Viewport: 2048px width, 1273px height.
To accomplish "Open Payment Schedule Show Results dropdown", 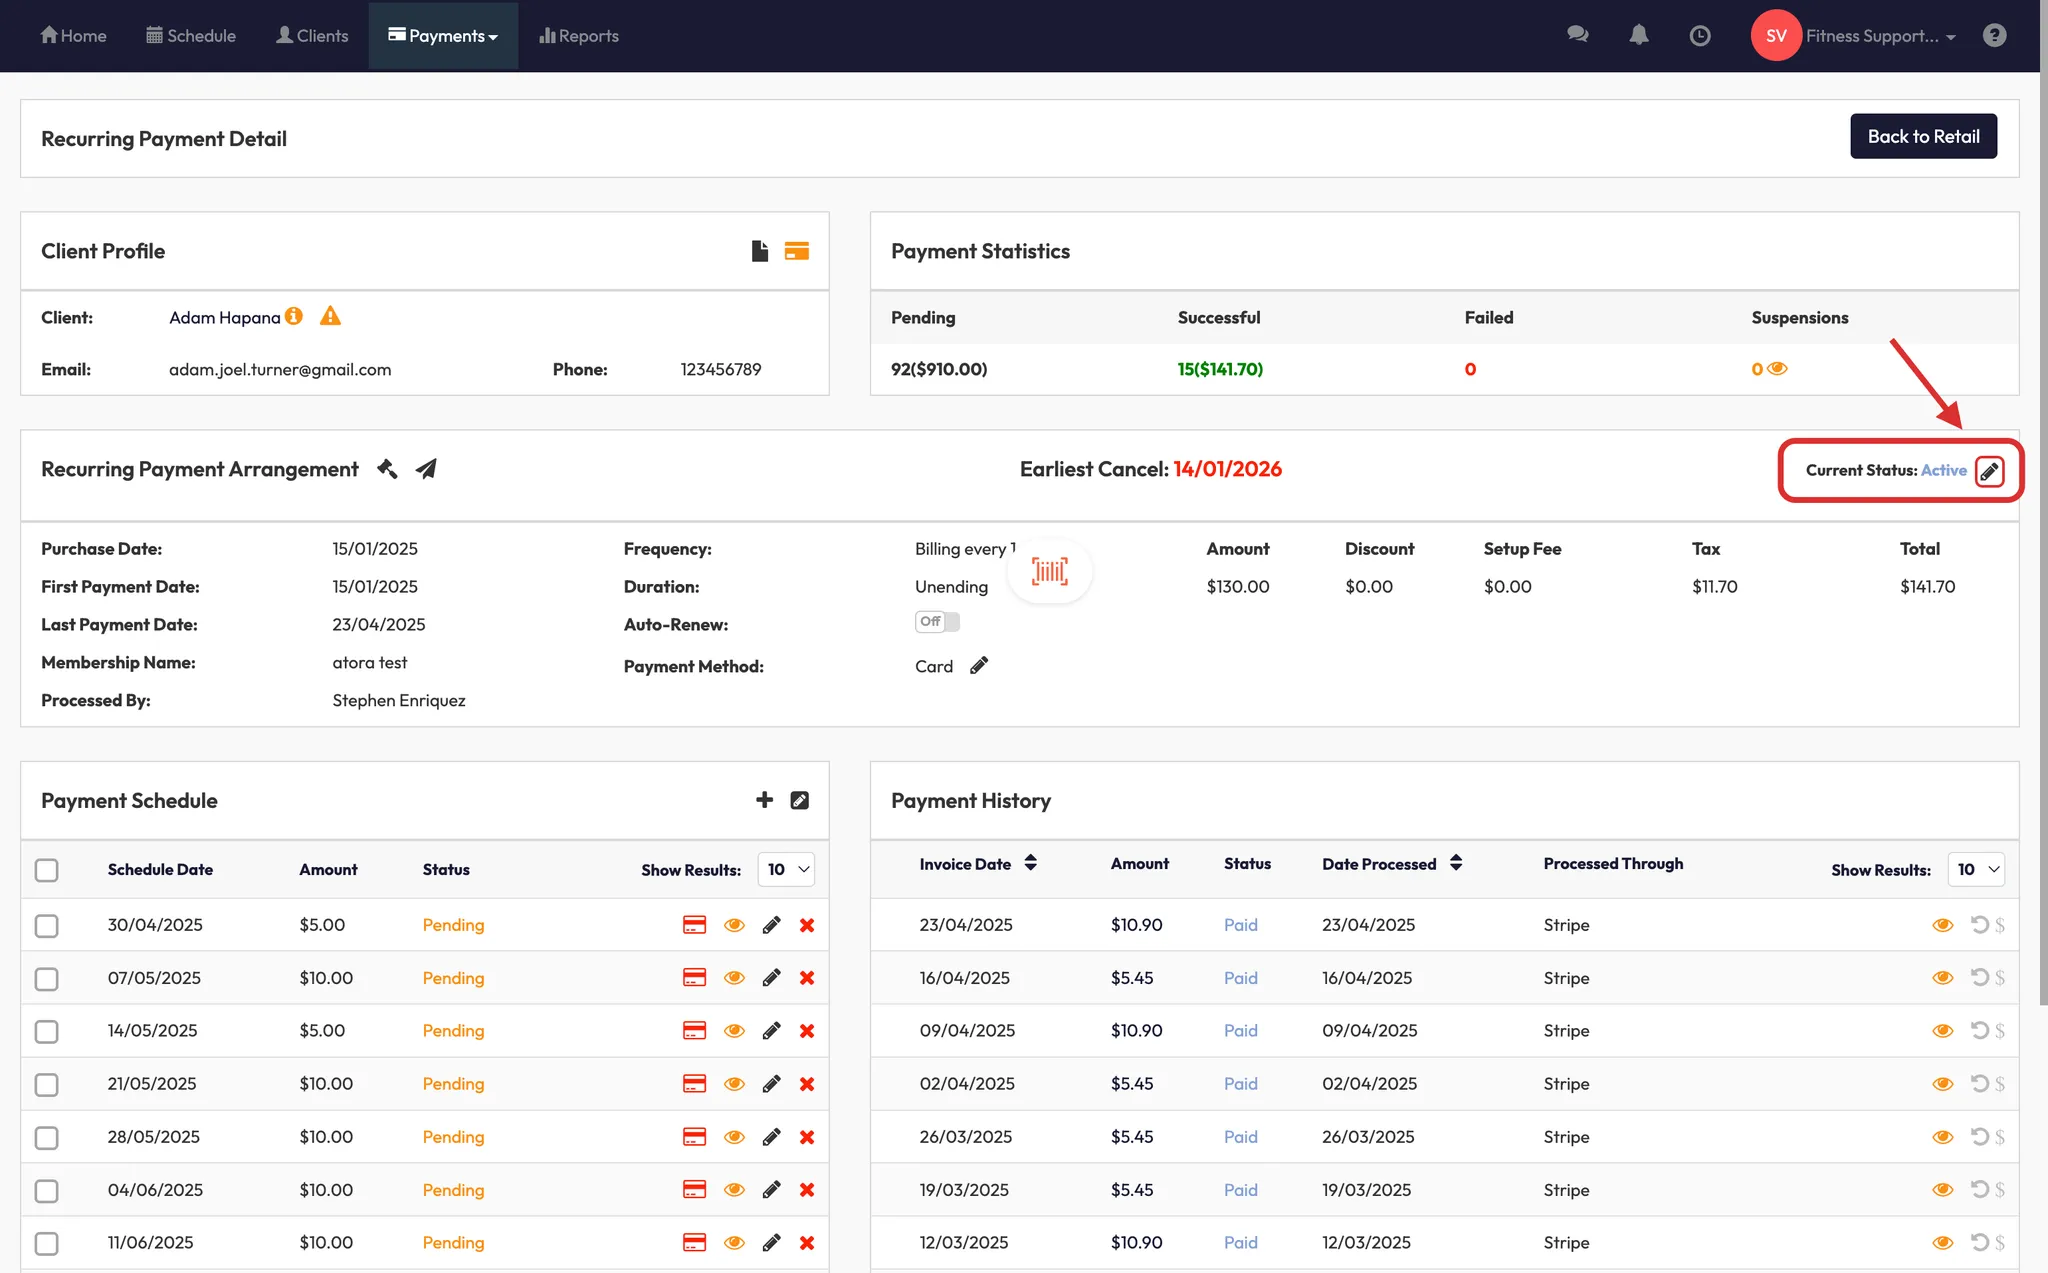I will coord(786,870).
